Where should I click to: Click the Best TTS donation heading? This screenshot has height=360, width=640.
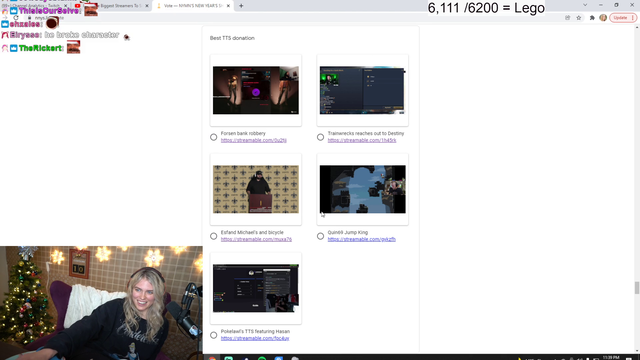(232, 38)
